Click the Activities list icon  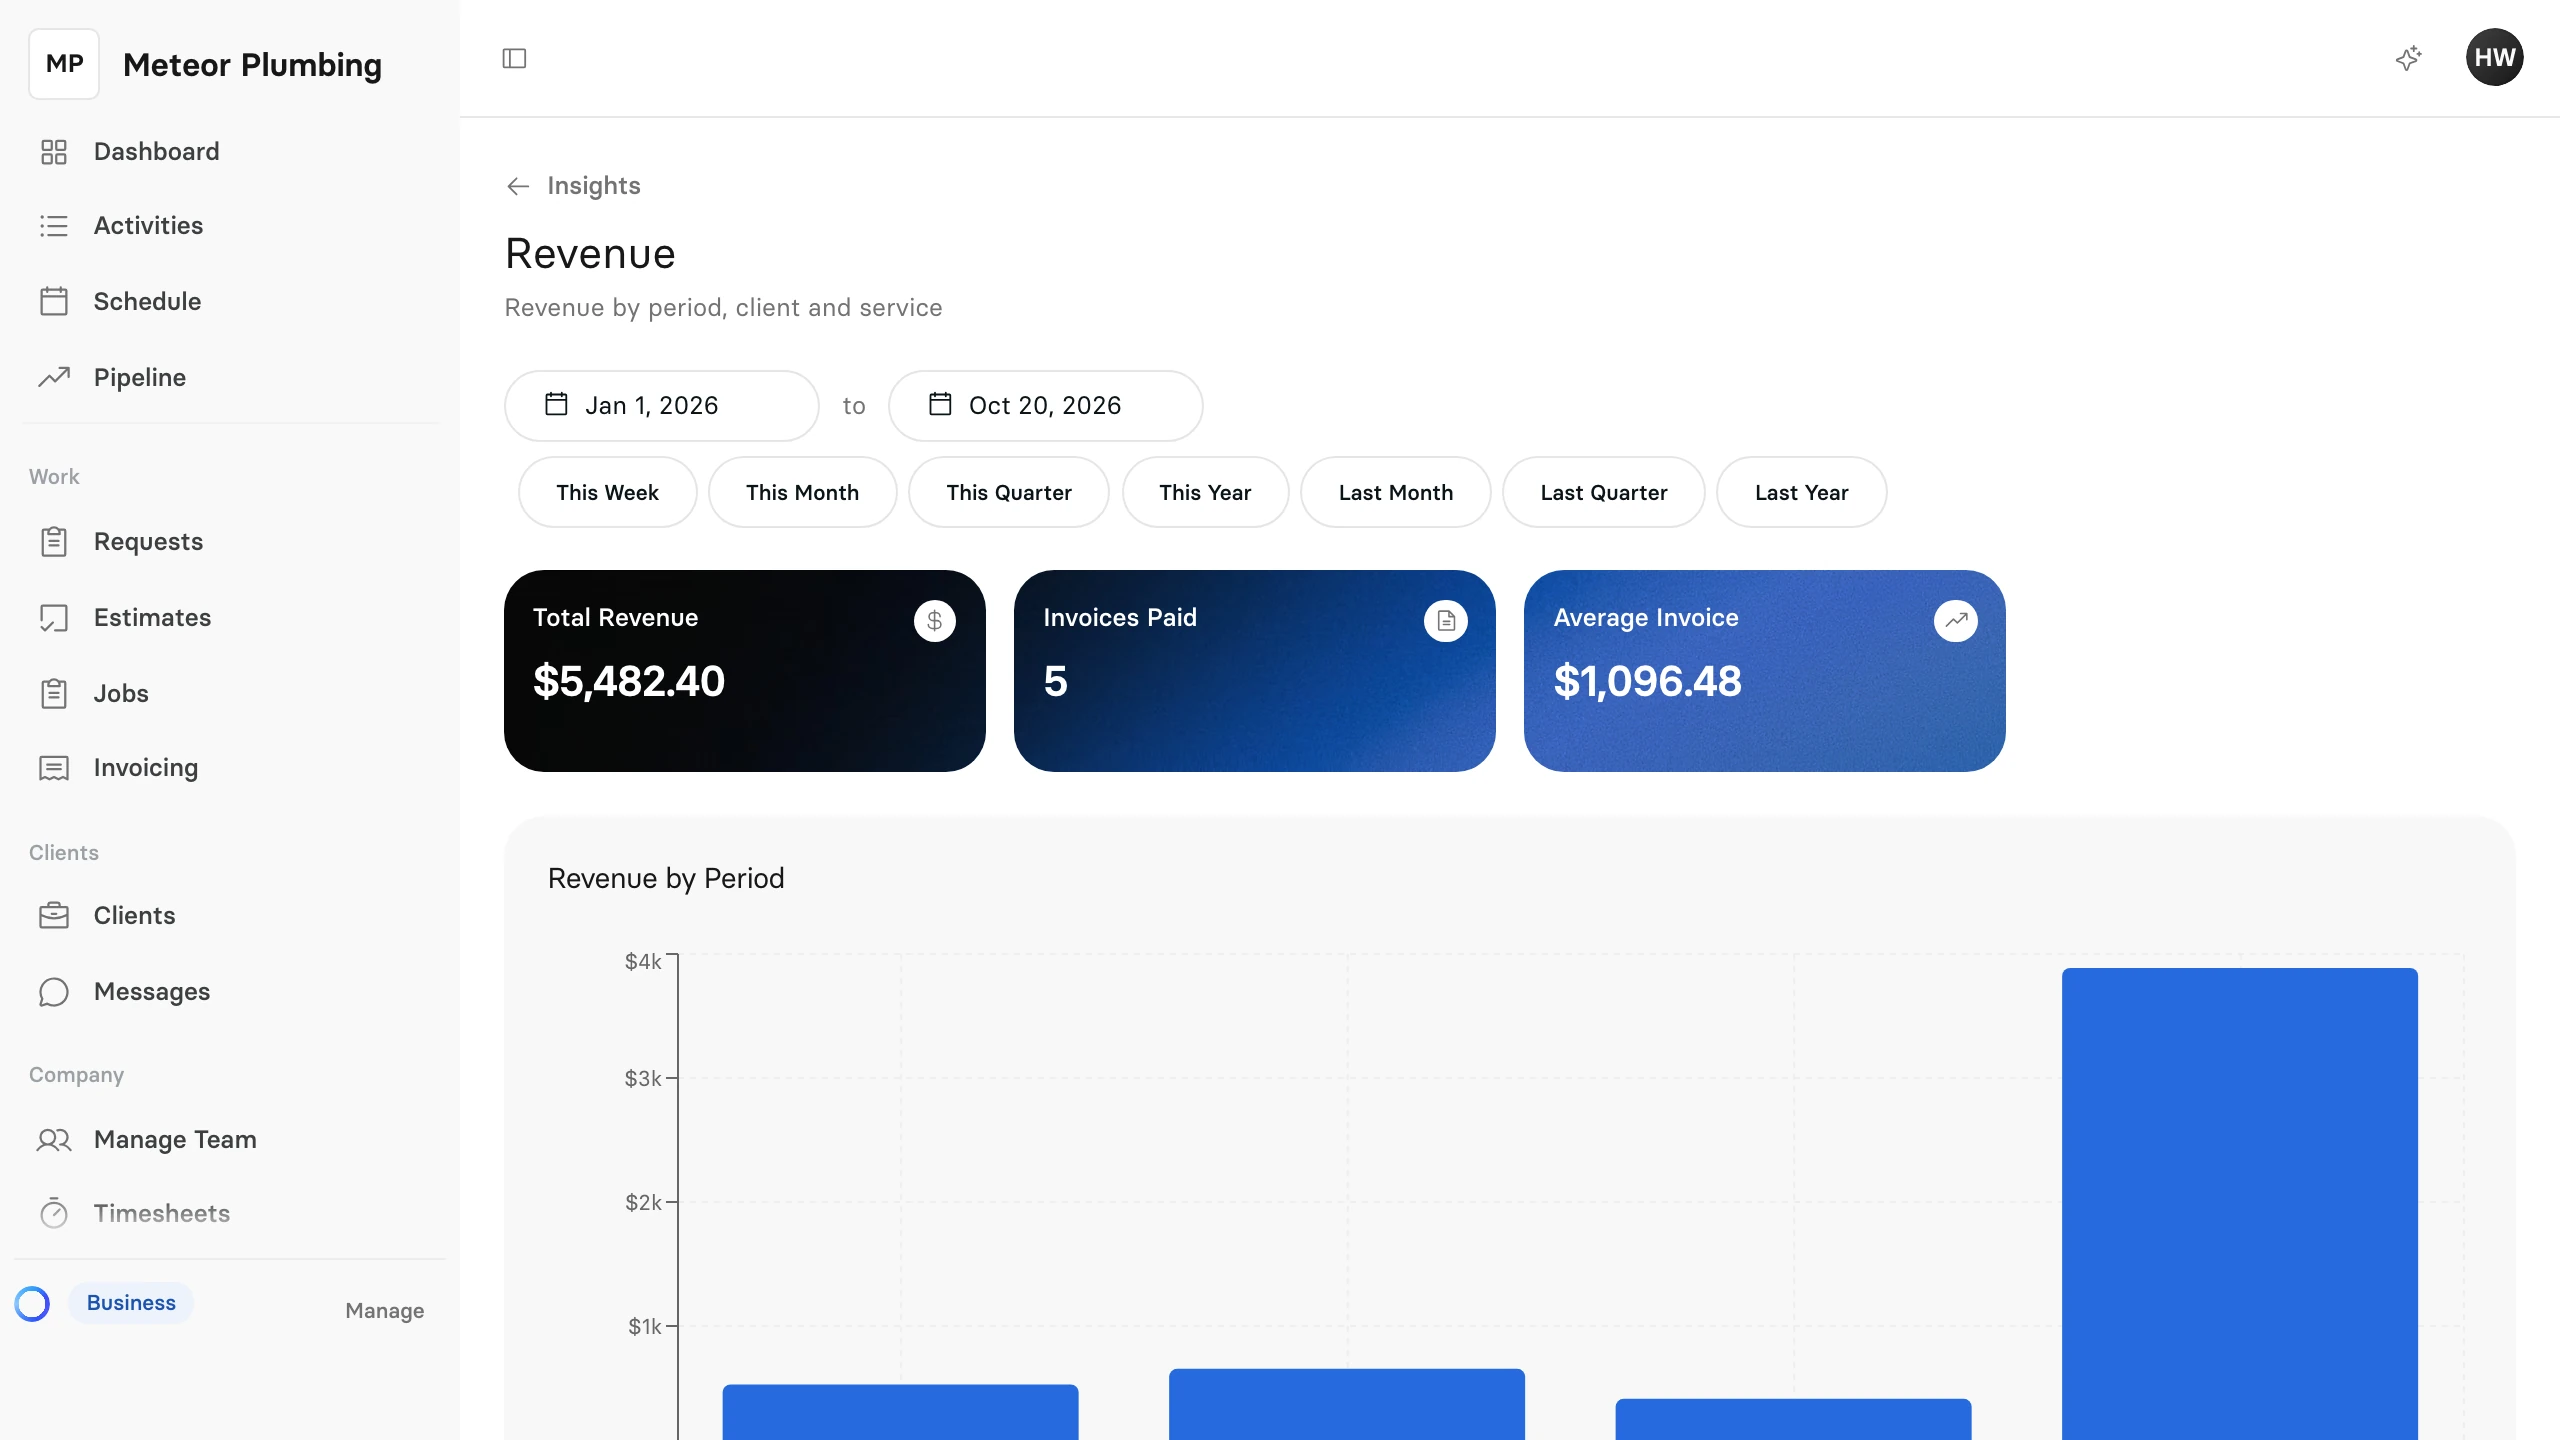pyautogui.click(x=54, y=226)
